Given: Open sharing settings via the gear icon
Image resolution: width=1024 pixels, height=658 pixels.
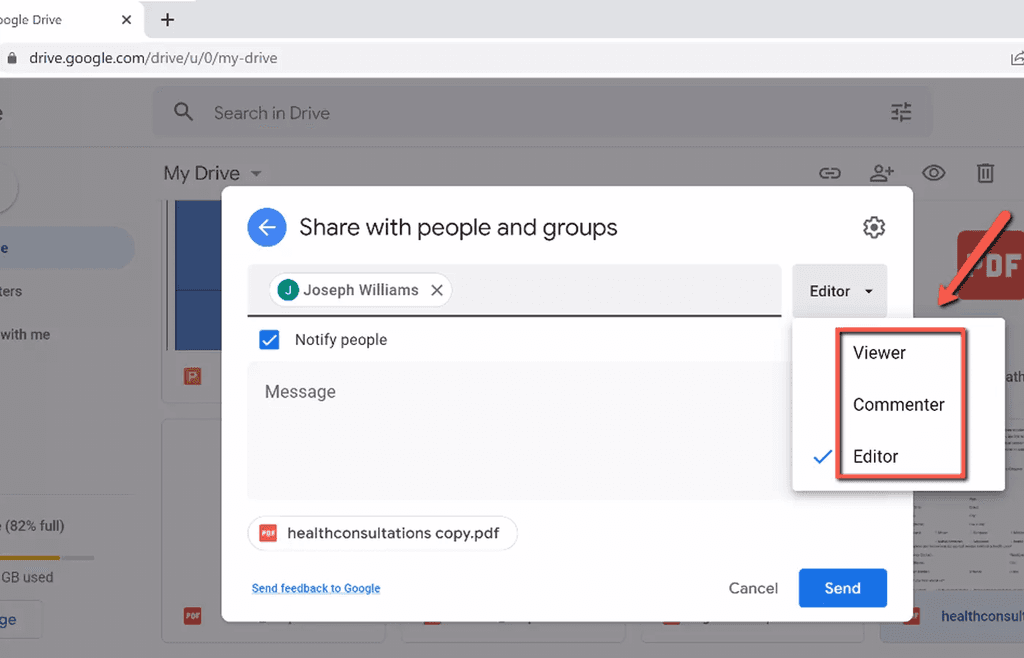Looking at the screenshot, I should 873,227.
